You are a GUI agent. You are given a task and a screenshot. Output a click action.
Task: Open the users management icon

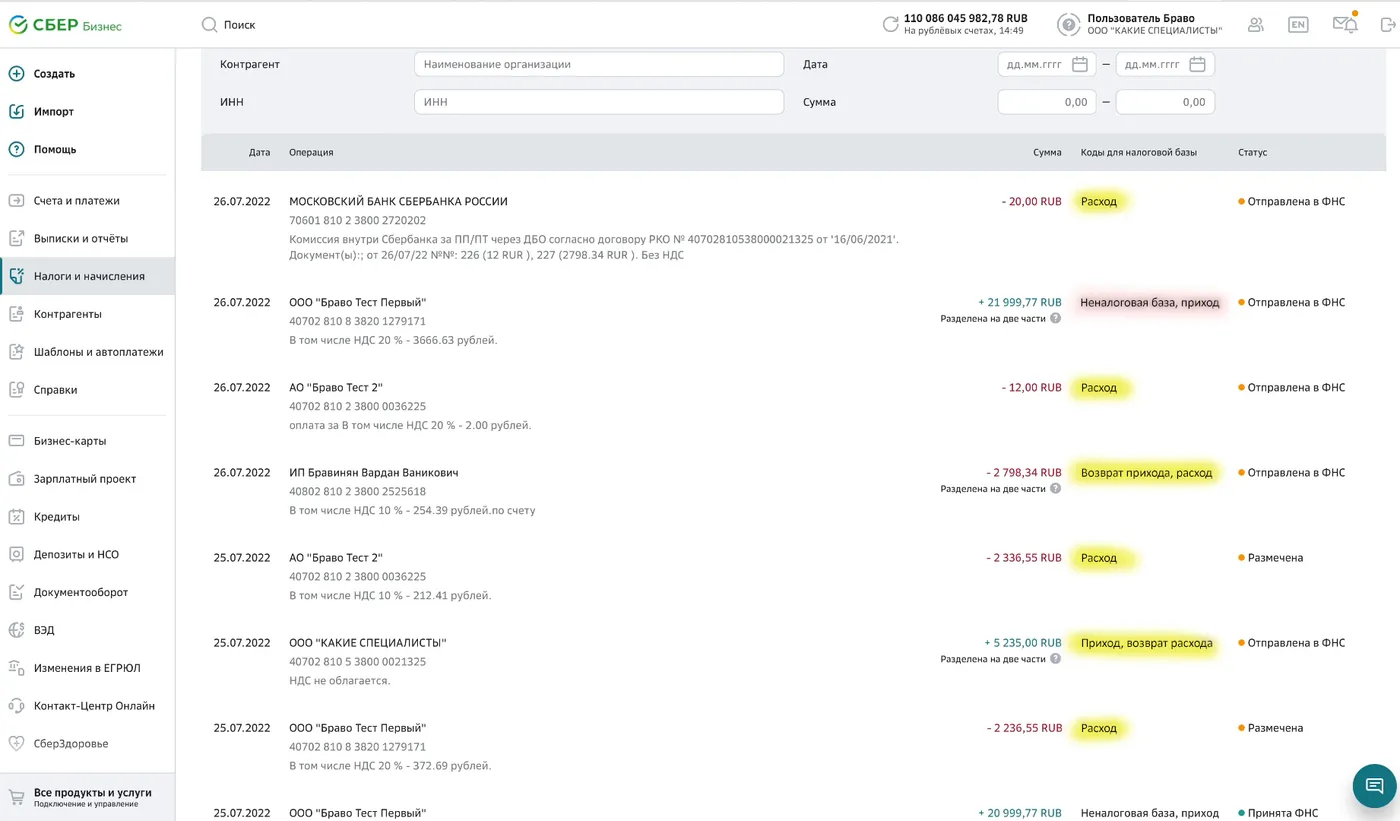point(1256,25)
